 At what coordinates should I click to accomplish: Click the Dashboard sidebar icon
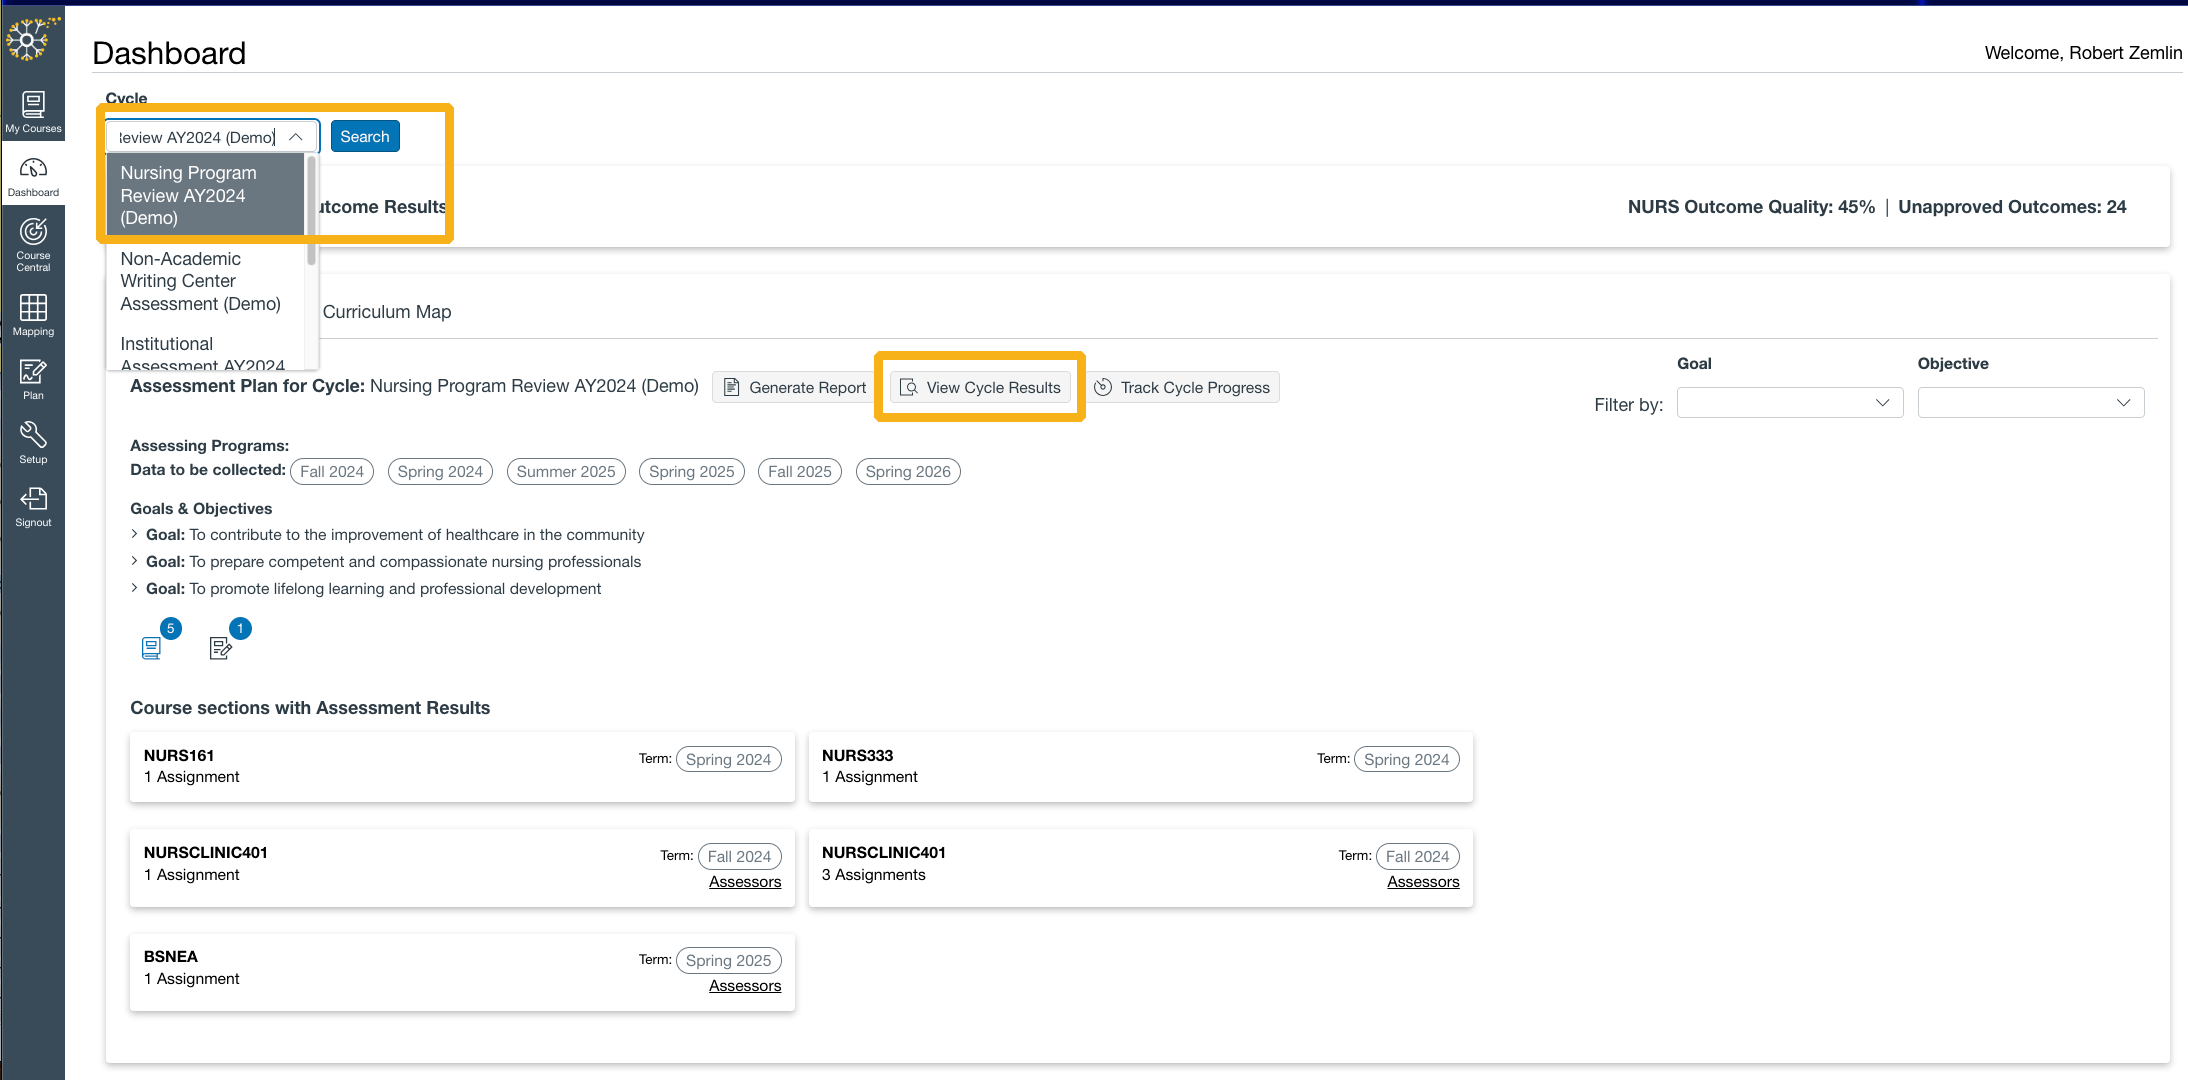coord(33,177)
